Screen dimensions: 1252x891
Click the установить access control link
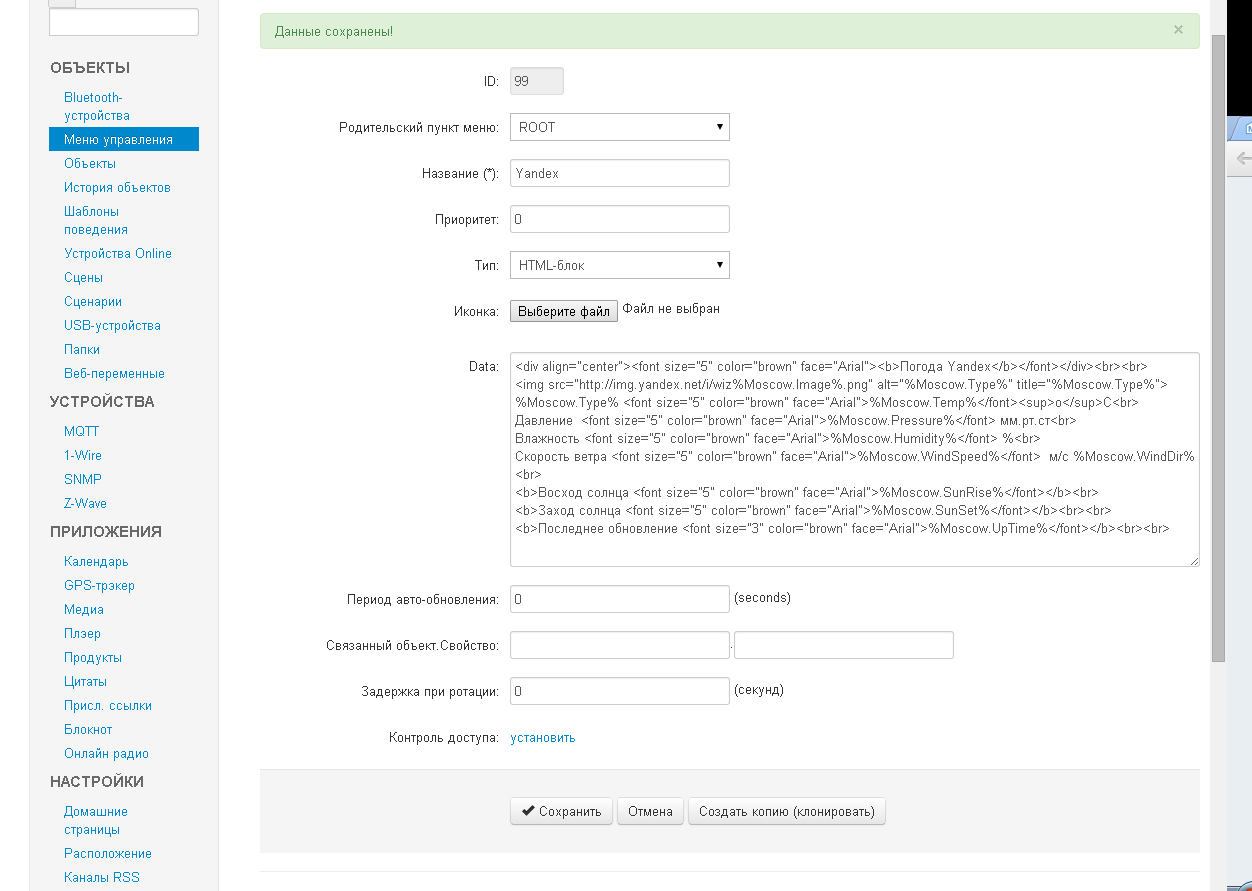543,738
